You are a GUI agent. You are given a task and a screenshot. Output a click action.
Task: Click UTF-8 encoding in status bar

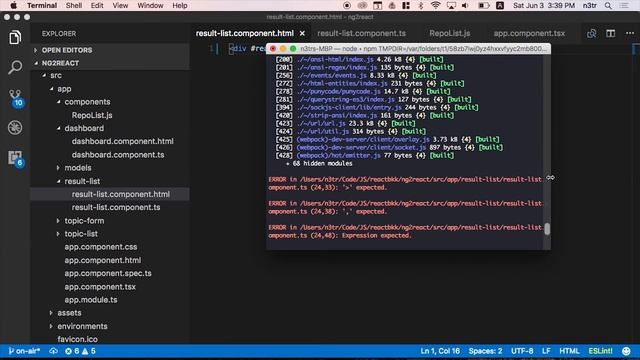tap(522, 351)
